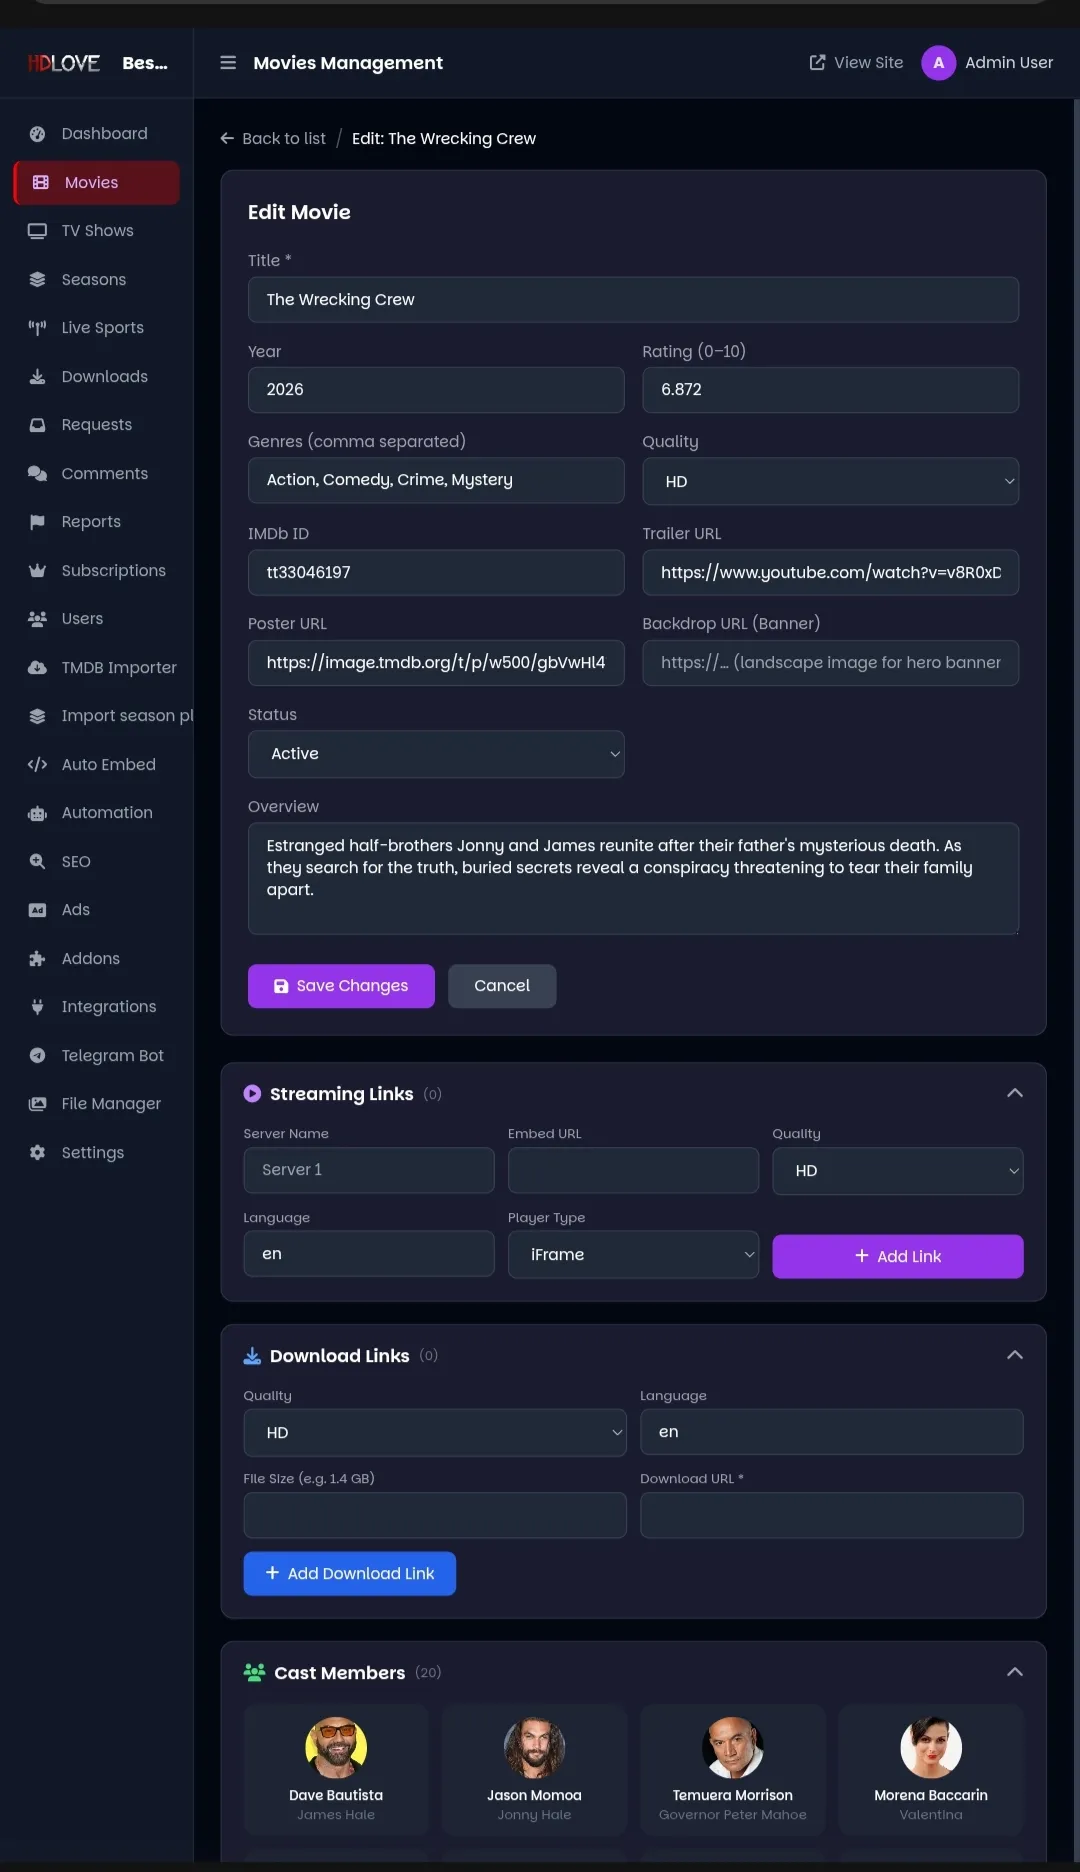Click Morena Baccarin cast photo
Viewport: 1080px width, 1872px height.
point(931,1748)
